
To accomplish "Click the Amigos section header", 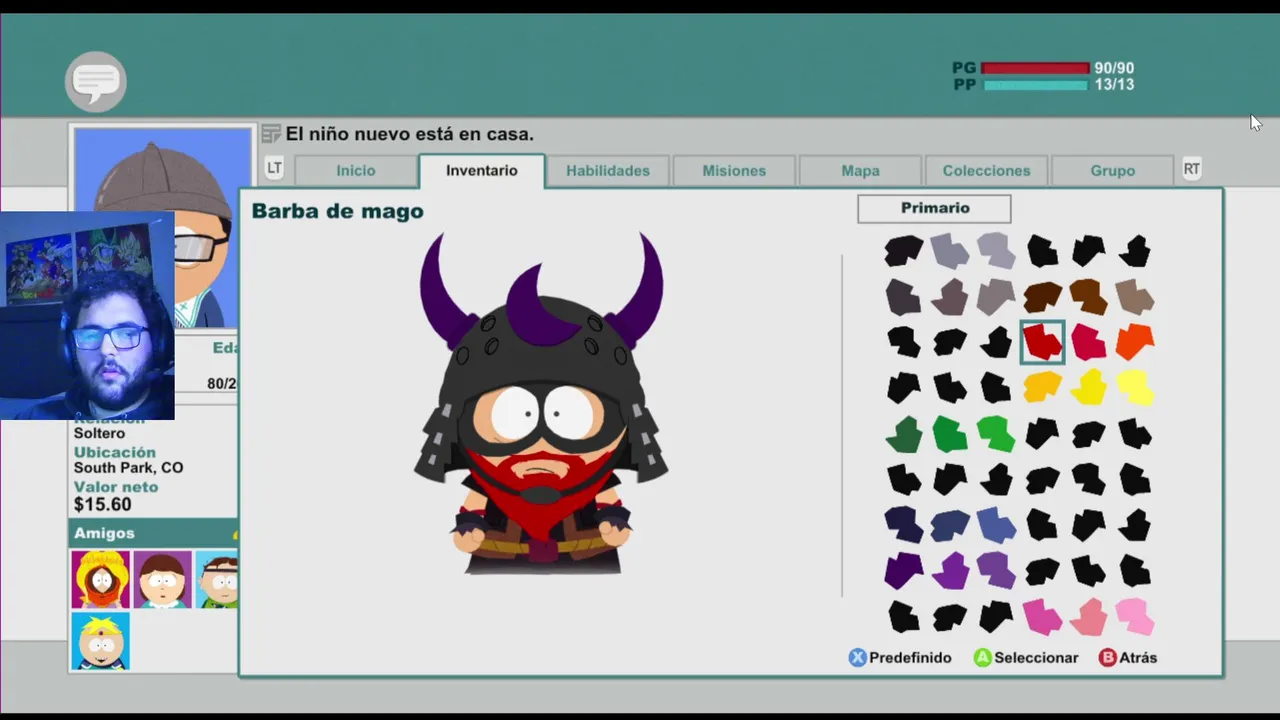I will point(154,533).
